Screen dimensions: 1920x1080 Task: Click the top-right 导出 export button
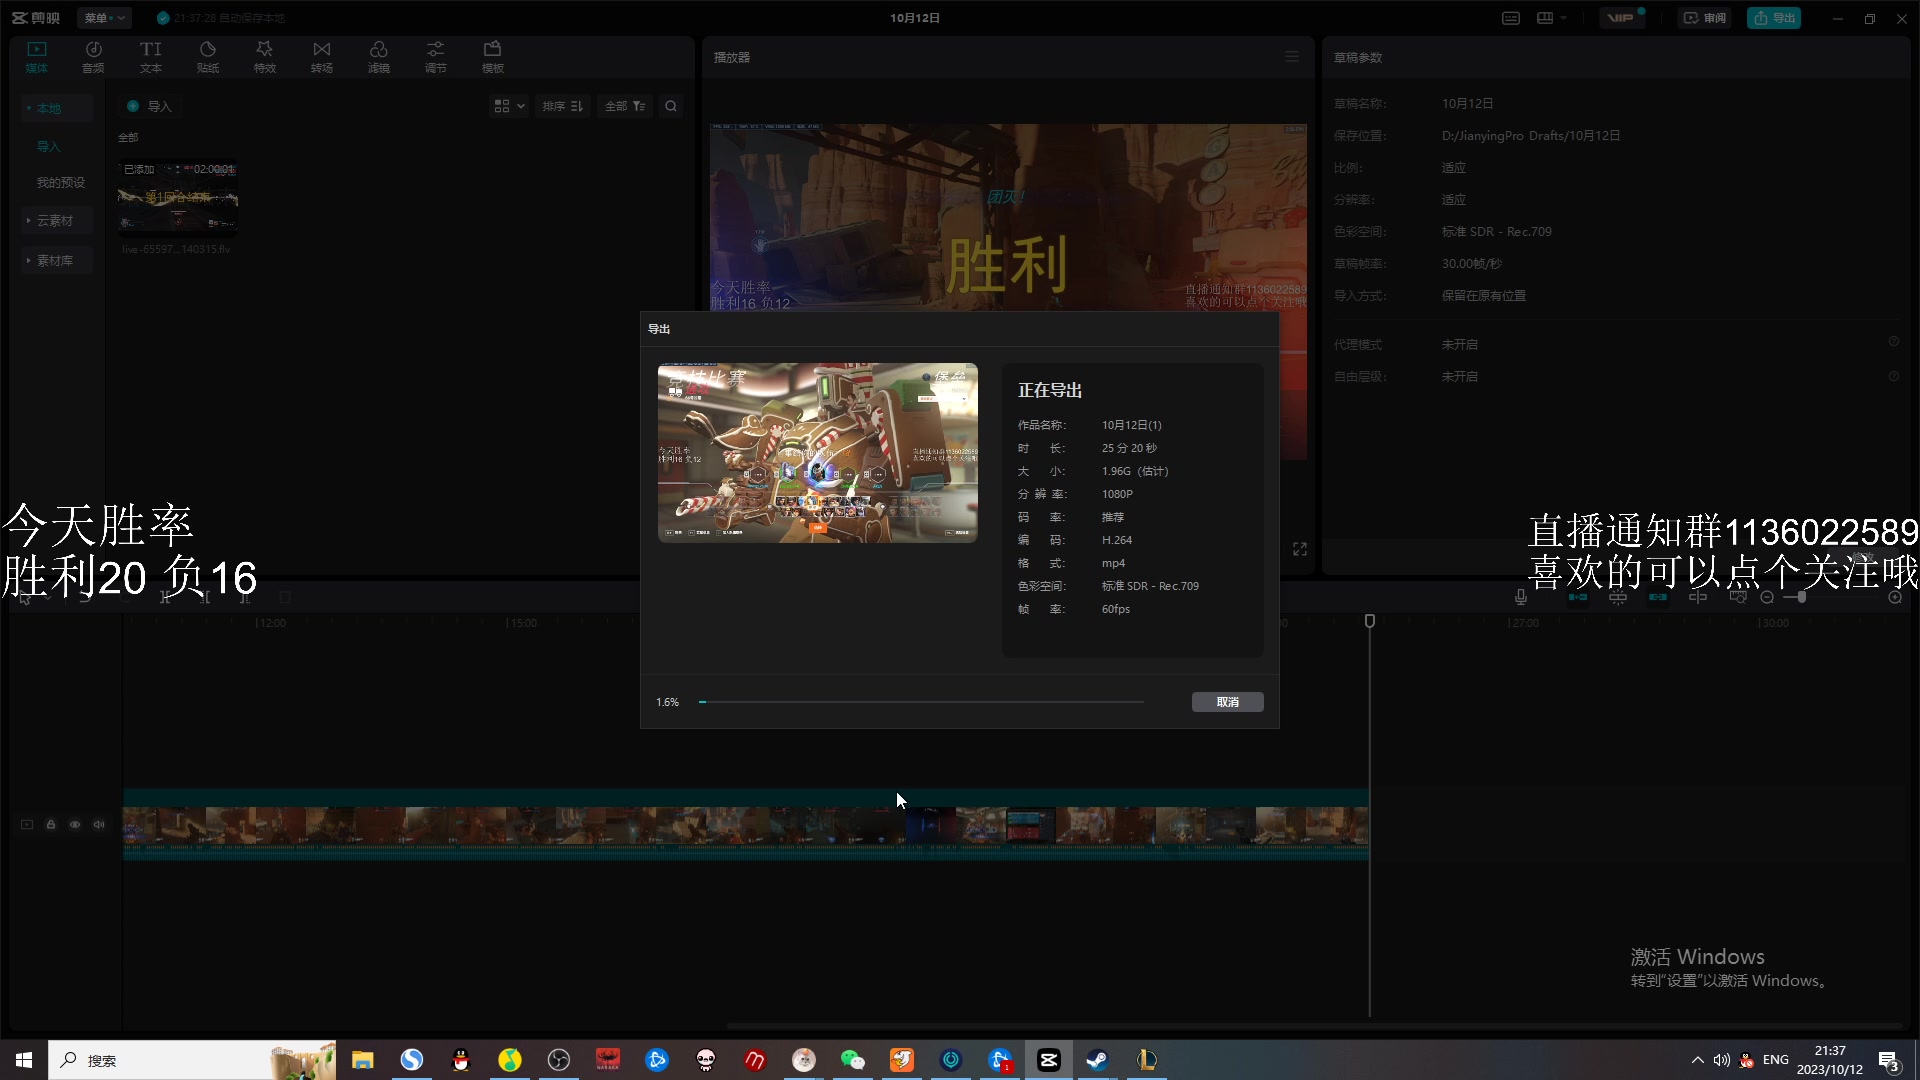coord(1774,18)
